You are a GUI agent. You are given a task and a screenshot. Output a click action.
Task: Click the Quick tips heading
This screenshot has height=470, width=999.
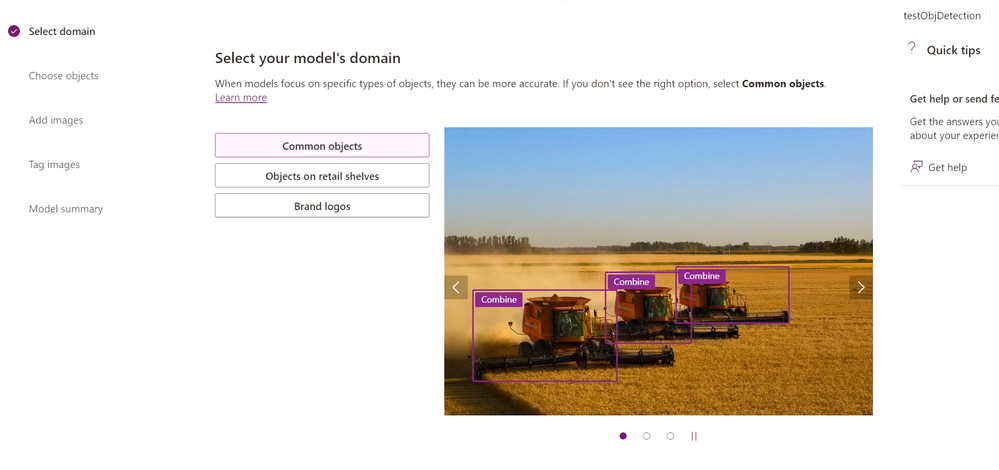tap(953, 50)
